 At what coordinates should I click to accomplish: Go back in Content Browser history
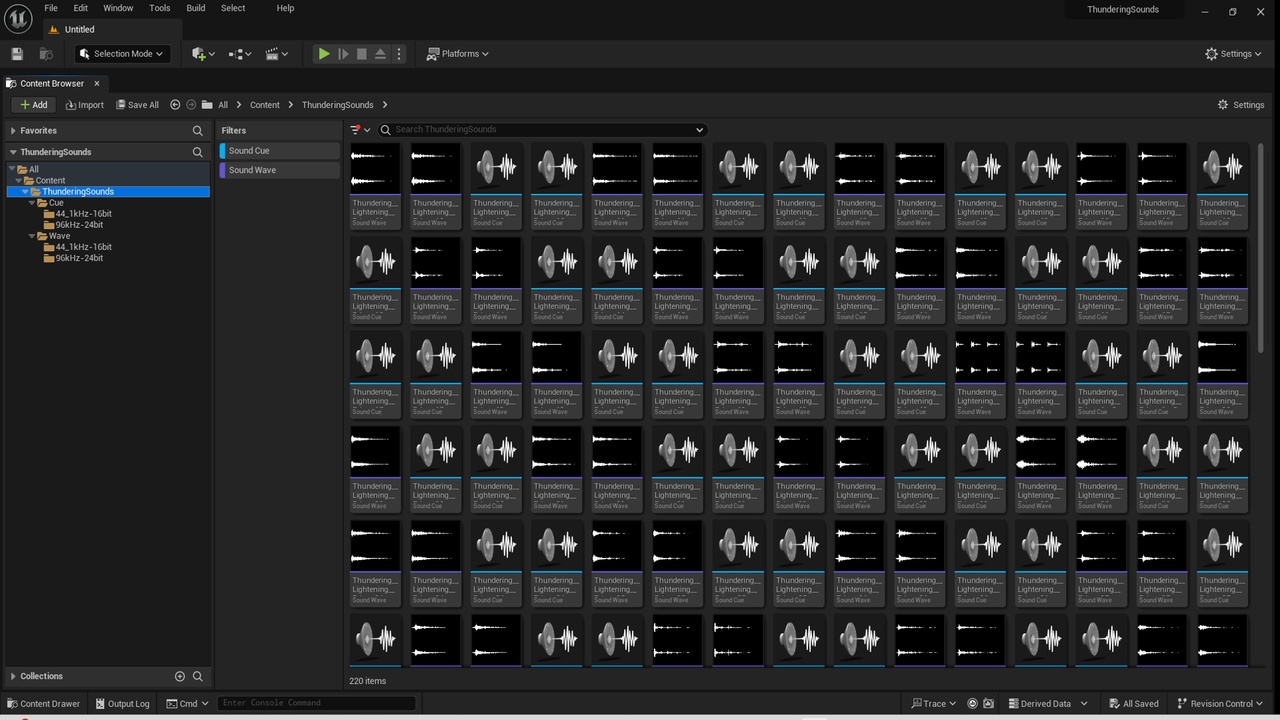click(x=175, y=105)
